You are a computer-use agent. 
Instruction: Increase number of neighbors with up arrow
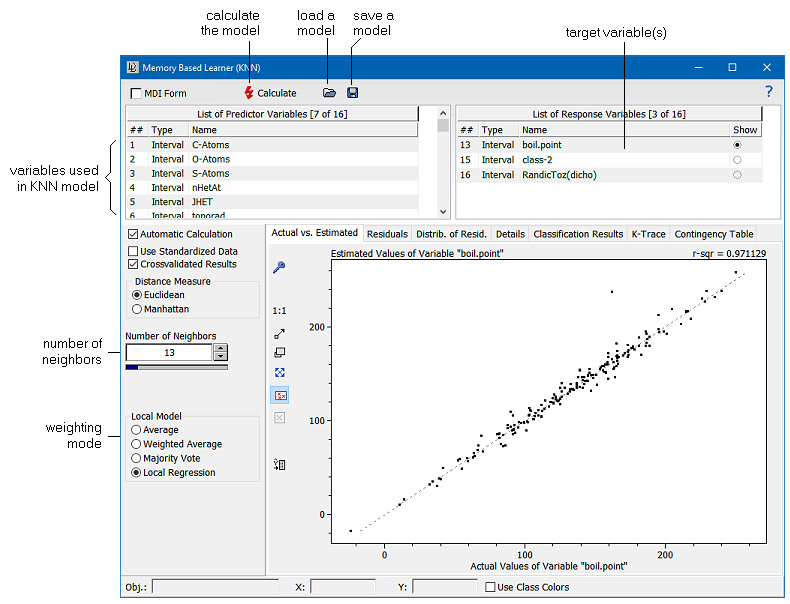pos(221,348)
